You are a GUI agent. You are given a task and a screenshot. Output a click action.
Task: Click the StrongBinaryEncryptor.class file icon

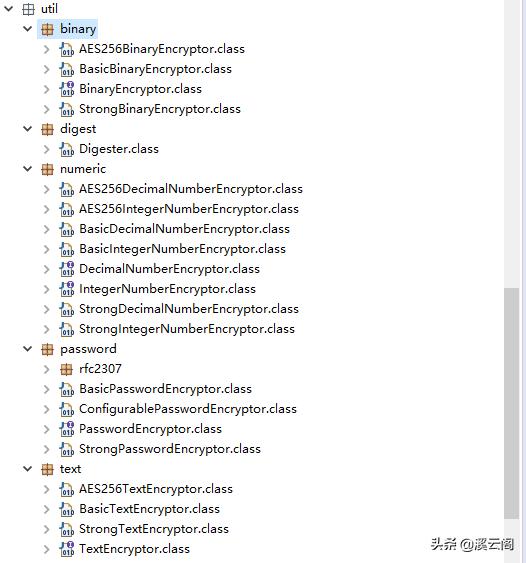[x=67, y=110]
